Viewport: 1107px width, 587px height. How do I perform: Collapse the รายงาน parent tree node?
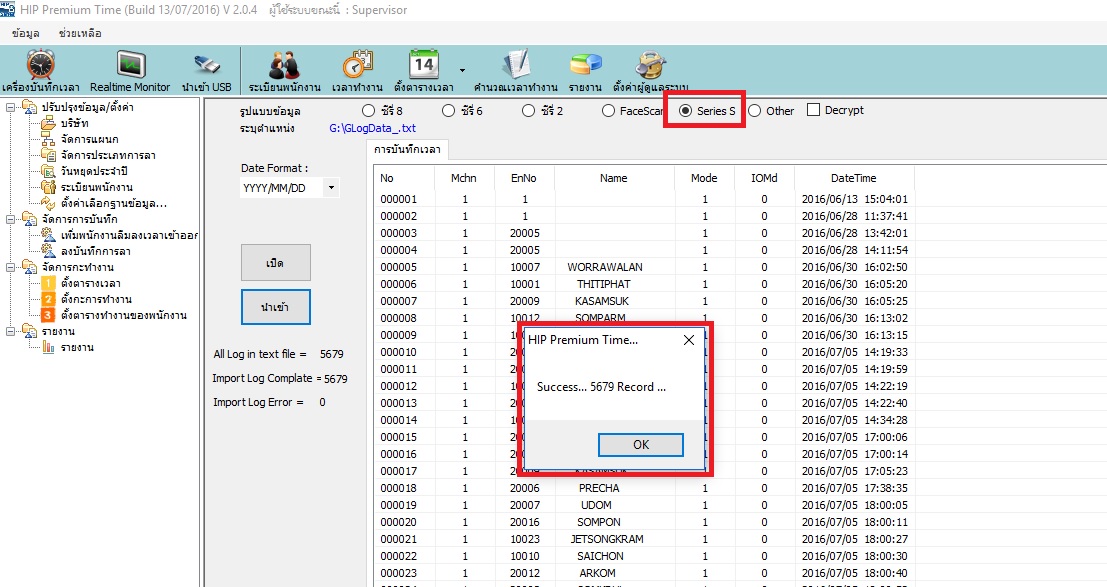(11, 331)
